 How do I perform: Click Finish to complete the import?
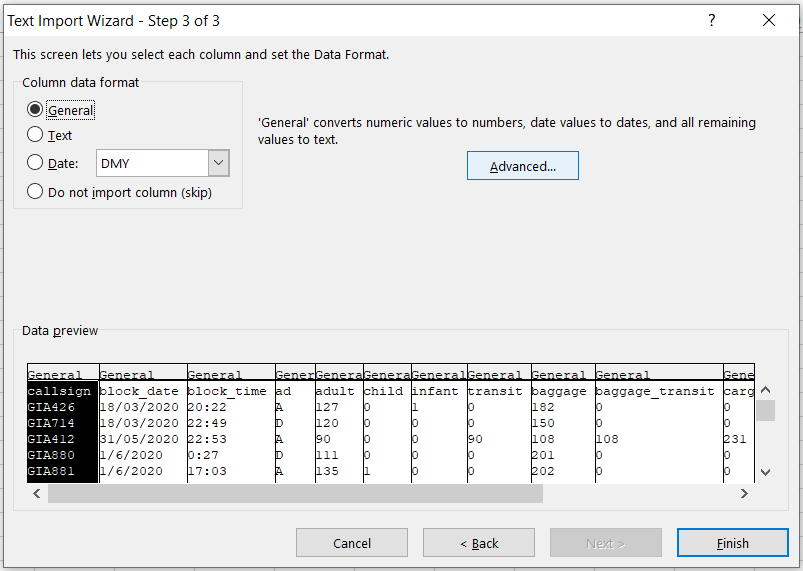[732, 543]
